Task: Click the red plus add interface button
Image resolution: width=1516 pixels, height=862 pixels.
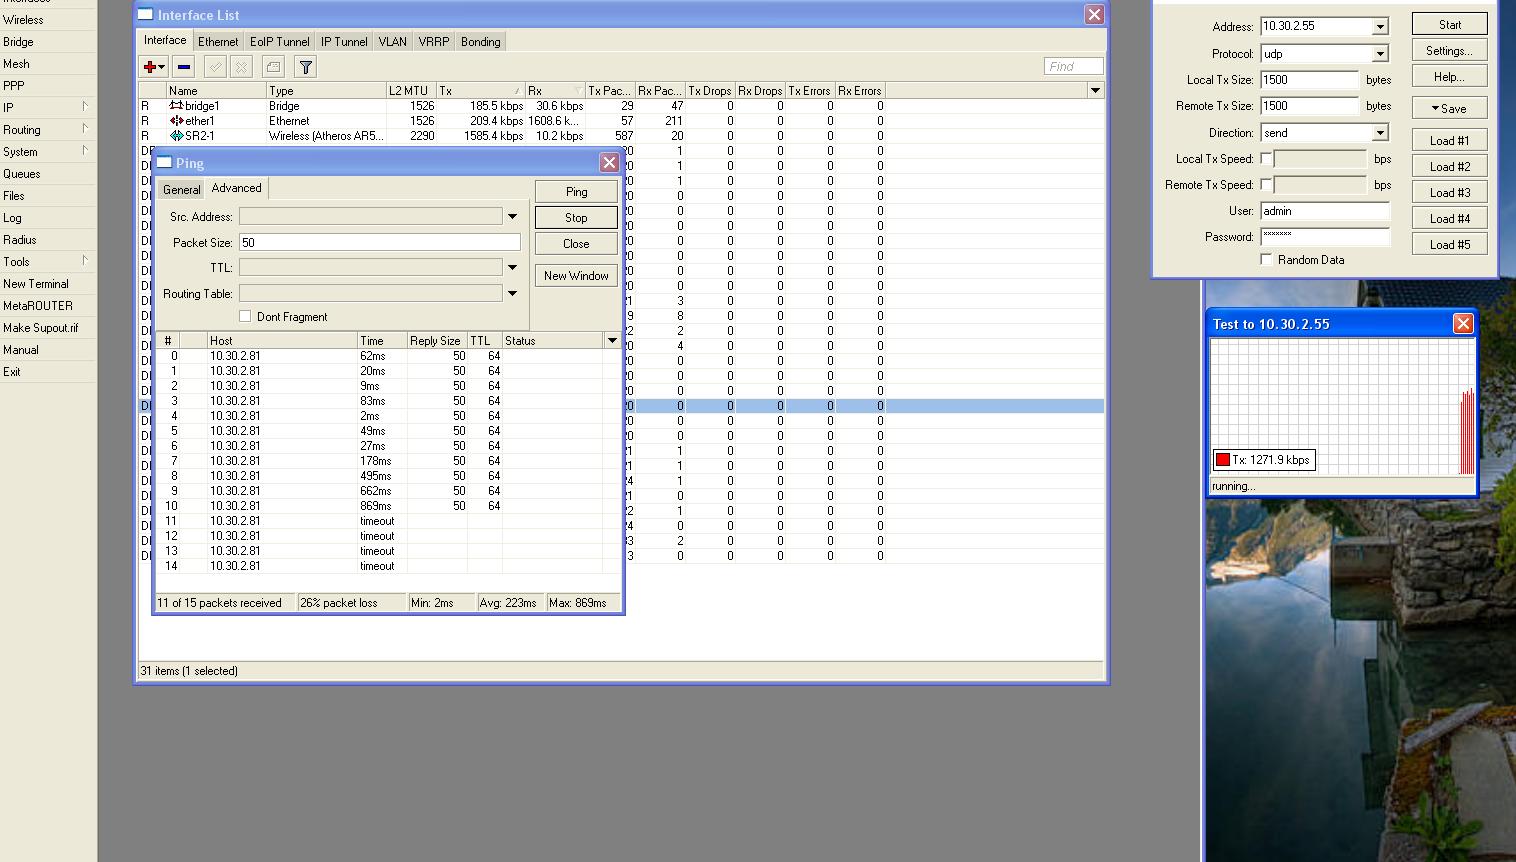Action: pos(152,67)
